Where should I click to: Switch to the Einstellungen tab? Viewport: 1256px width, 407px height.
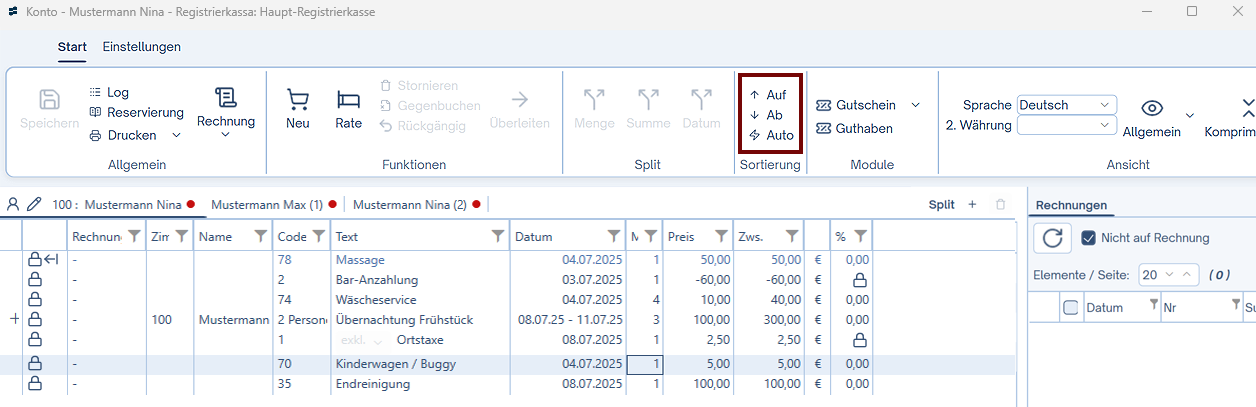pos(141,47)
